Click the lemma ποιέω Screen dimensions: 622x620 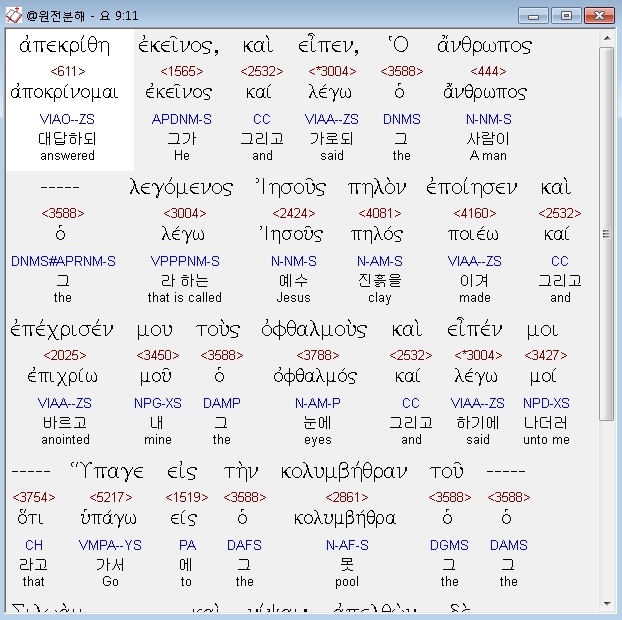[473, 235]
